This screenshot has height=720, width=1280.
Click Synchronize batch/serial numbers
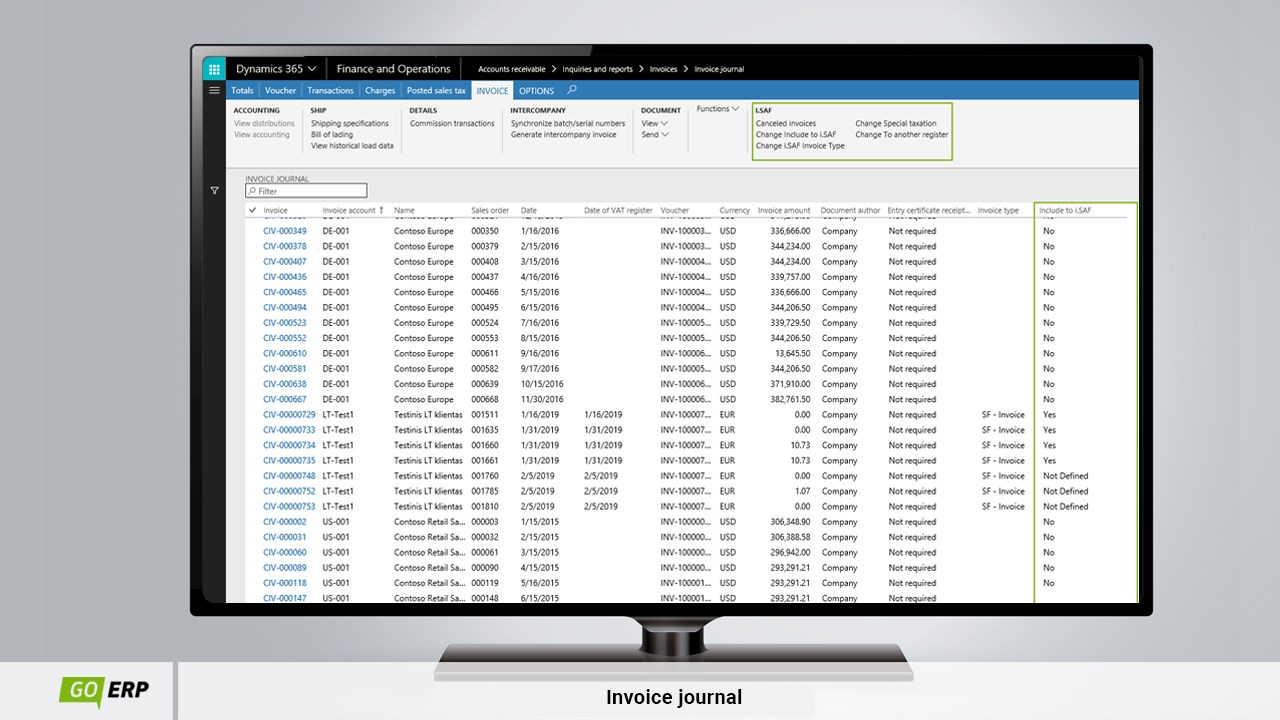[x=568, y=123]
